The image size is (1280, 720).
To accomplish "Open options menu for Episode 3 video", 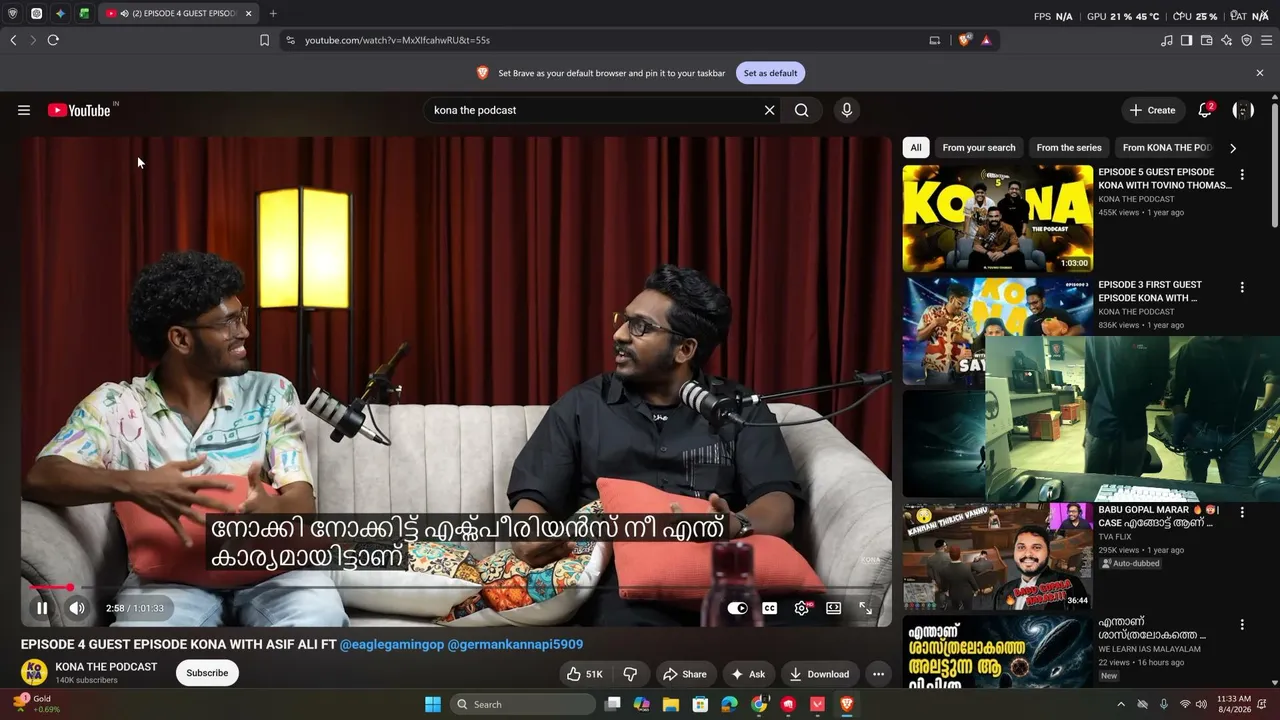I will click(x=1242, y=287).
